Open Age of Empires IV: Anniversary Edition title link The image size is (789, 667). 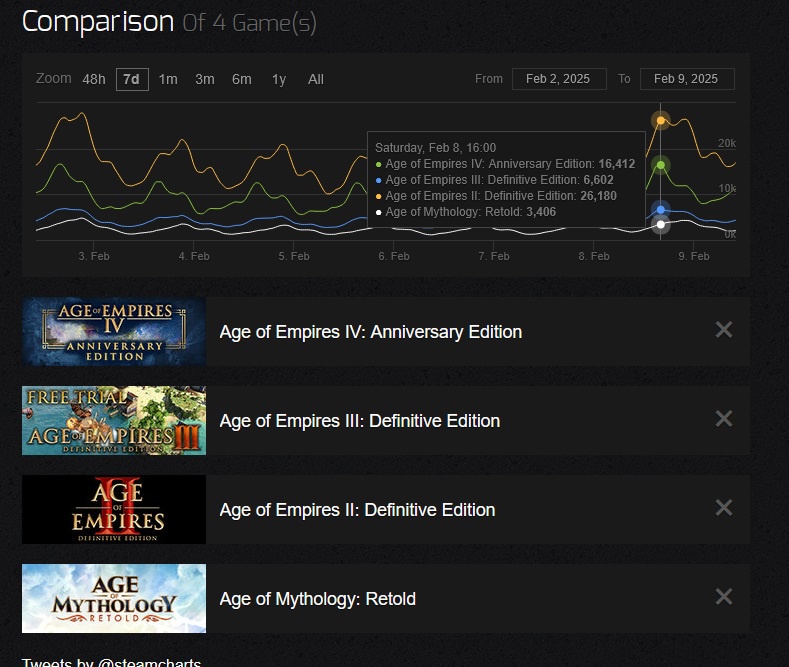click(x=371, y=332)
